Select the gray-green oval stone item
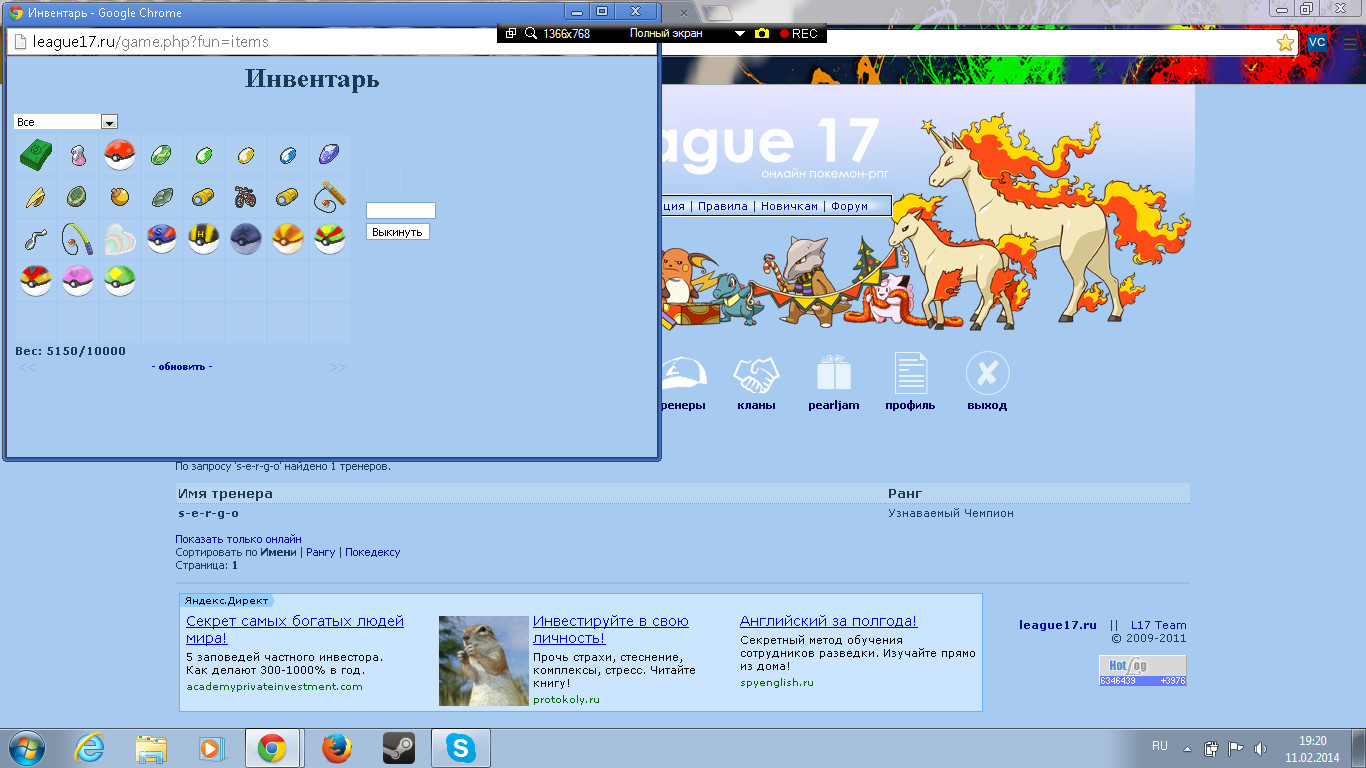The height and width of the screenshot is (768, 1366). point(161,197)
